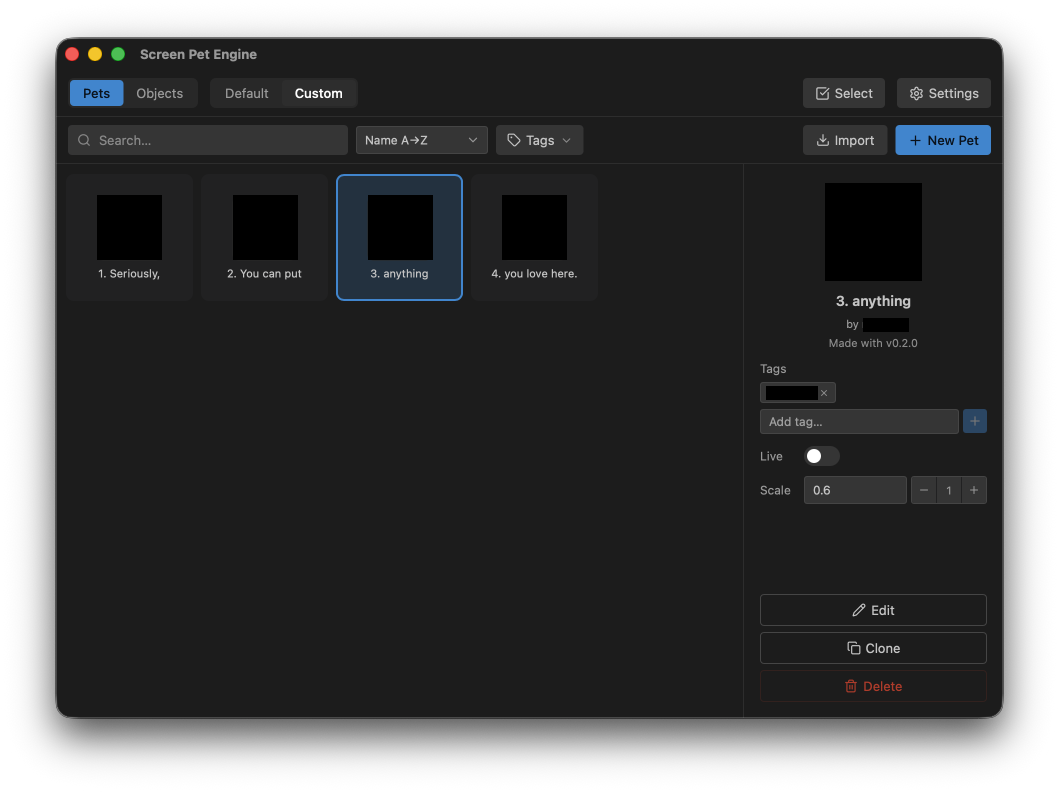Delete the selected pet
Image resolution: width=1059 pixels, height=792 pixels.
point(873,686)
